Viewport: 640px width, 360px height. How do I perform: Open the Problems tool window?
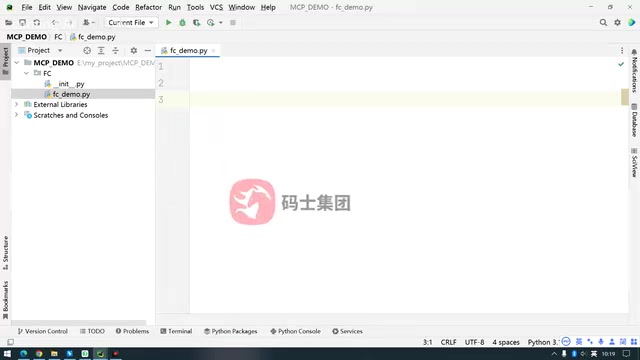132,331
